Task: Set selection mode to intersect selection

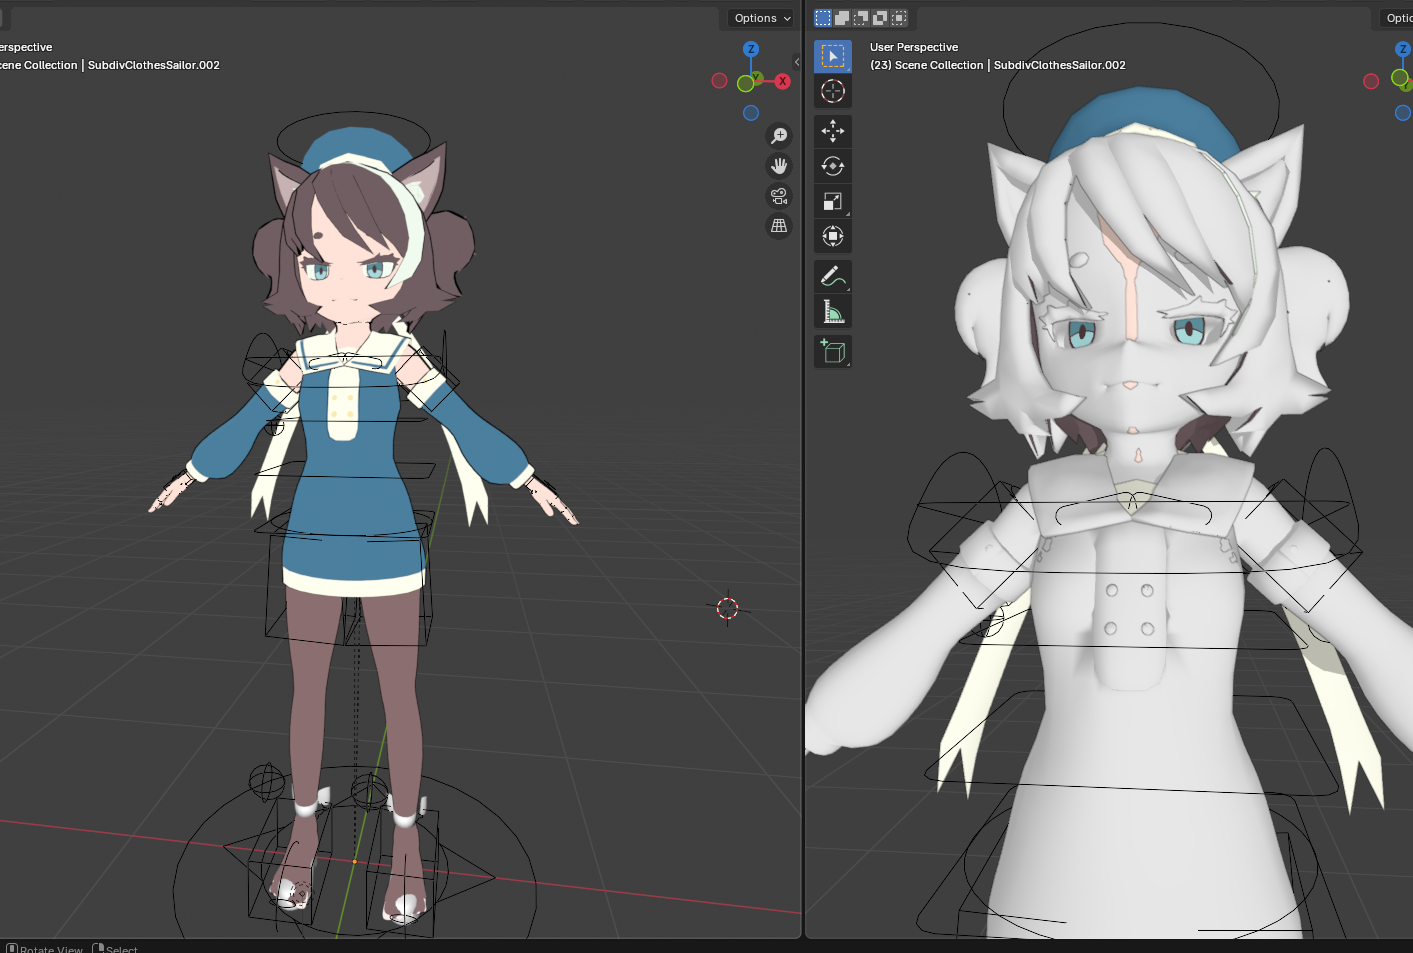Action: coord(899,18)
